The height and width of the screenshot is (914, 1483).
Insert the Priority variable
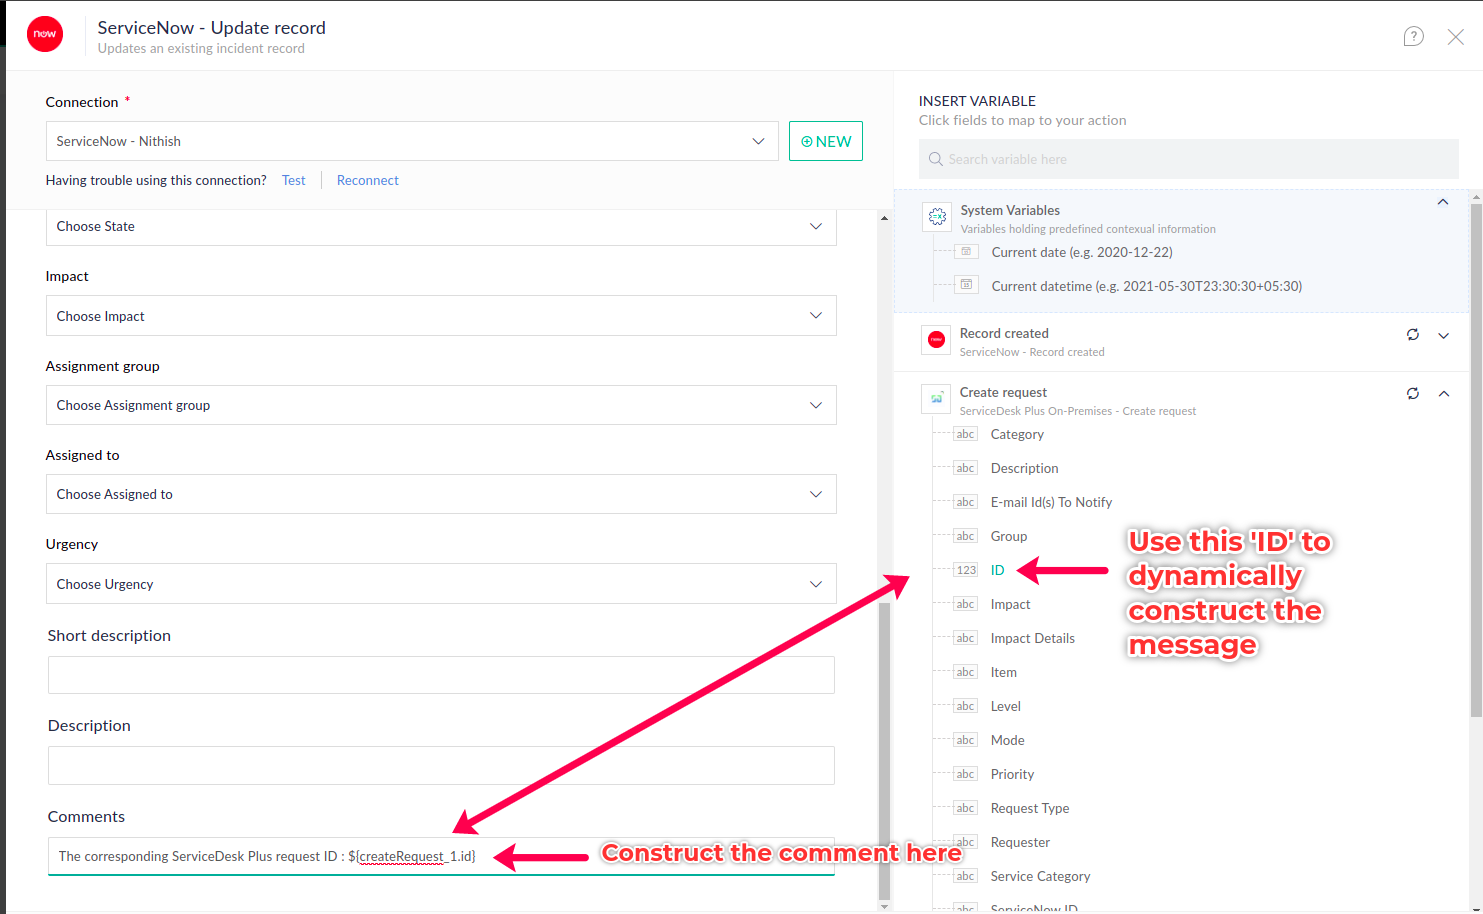1012,774
